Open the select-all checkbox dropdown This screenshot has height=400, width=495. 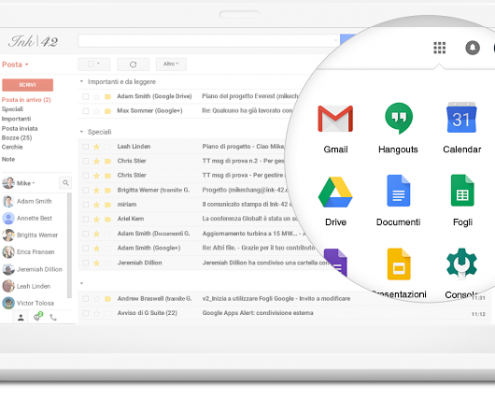click(94, 64)
